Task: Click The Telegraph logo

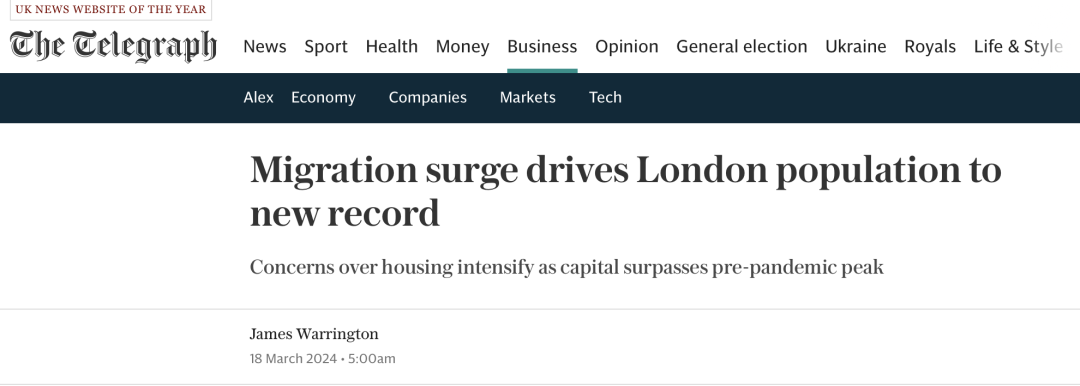Action: [113, 46]
